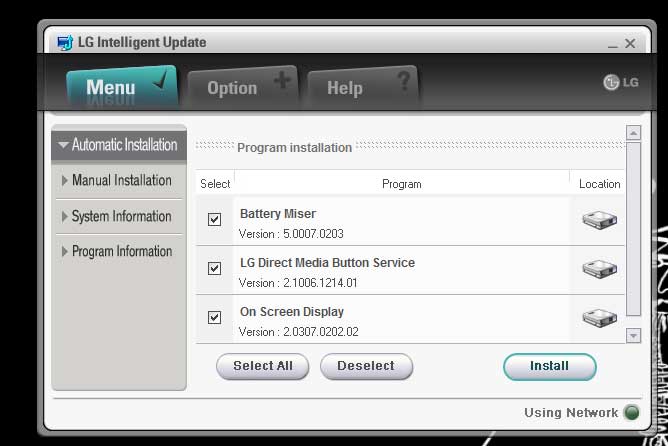This screenshot has width=668, height=446.
Task: Click the scrollbar up arrow
Action: click(633, 133)
